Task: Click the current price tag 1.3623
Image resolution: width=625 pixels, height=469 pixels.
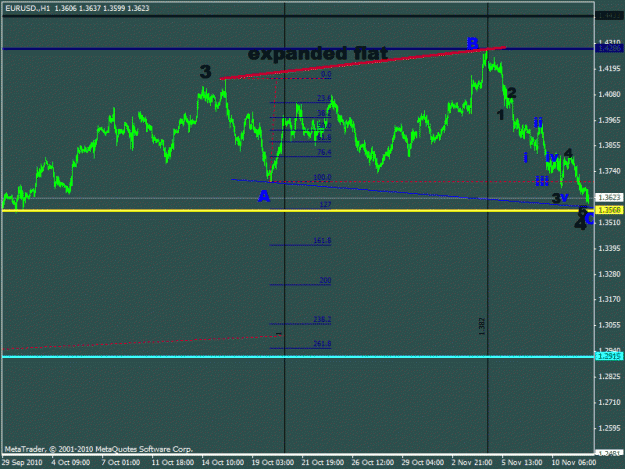Action: pos(609,197)
